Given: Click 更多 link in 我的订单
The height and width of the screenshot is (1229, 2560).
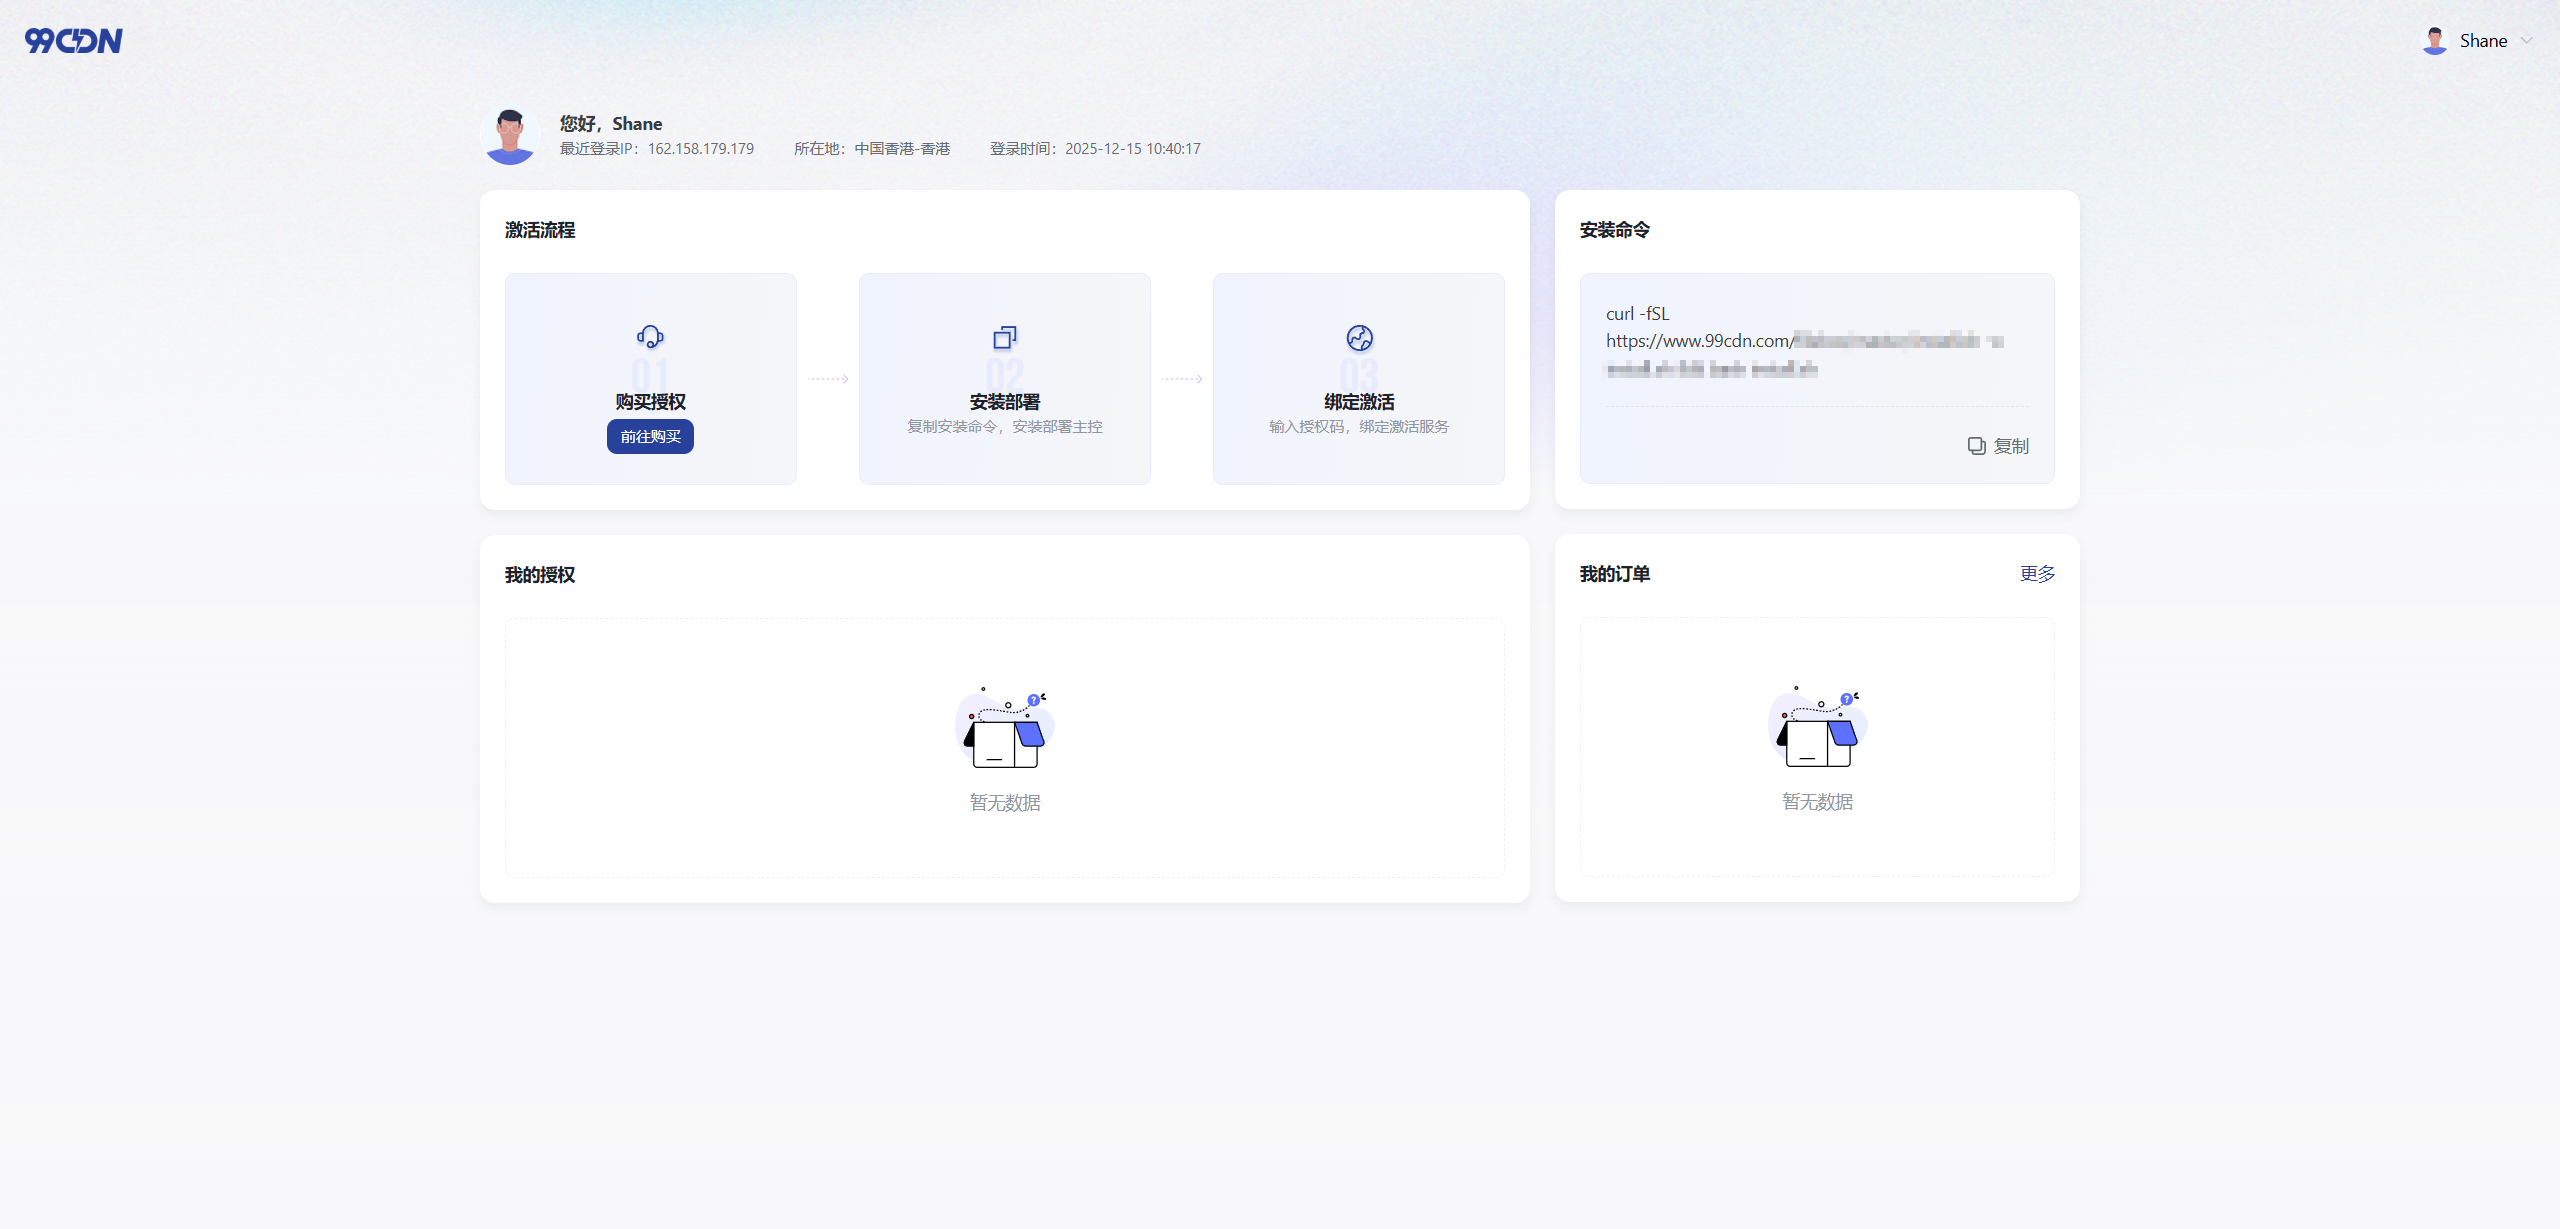Looking at the screenshot, I should [x=2037, y=574].
